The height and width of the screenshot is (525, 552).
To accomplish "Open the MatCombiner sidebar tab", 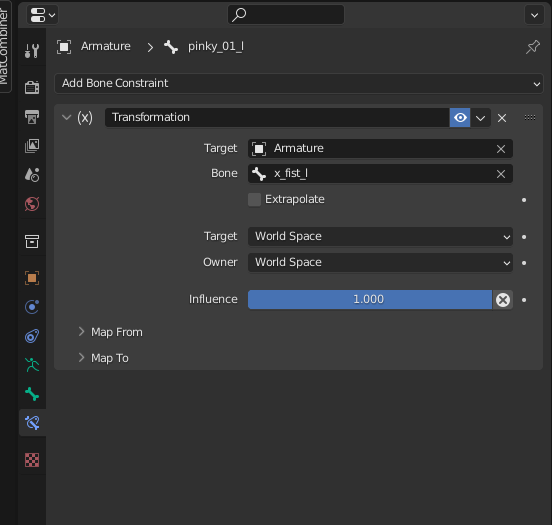I will pos(4,46).
